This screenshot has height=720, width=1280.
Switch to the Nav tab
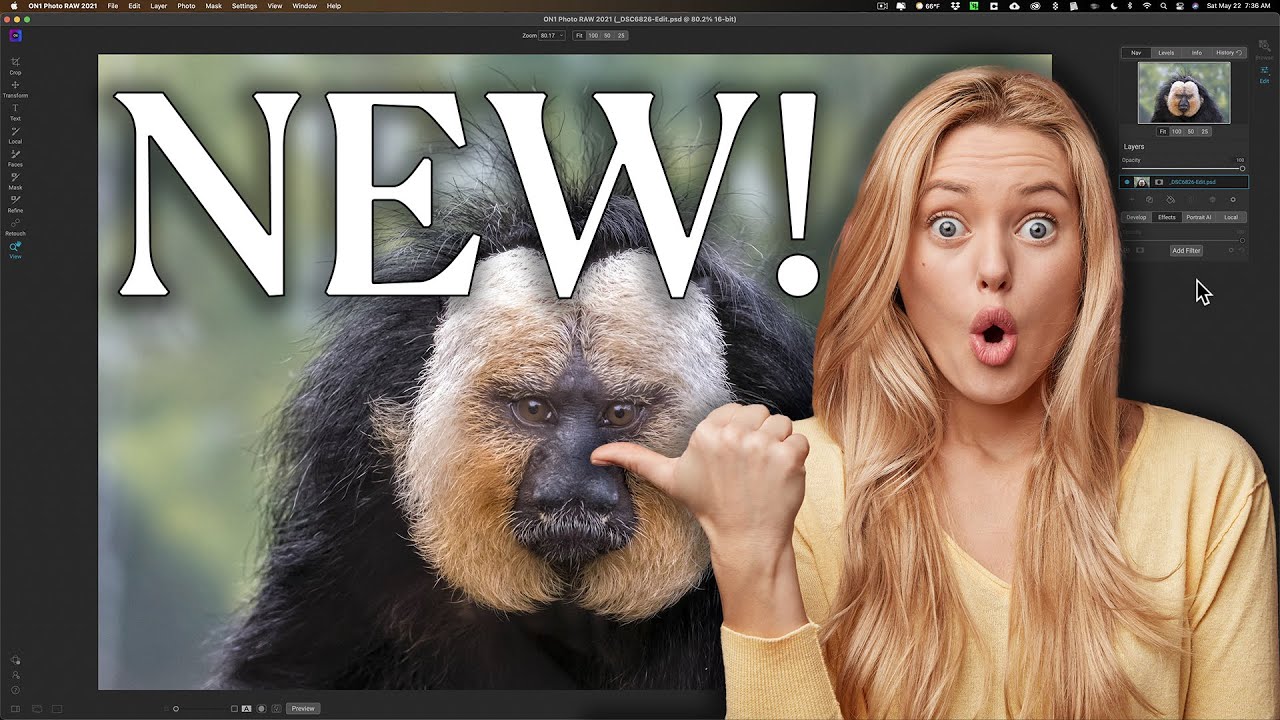click(1136, 52)
